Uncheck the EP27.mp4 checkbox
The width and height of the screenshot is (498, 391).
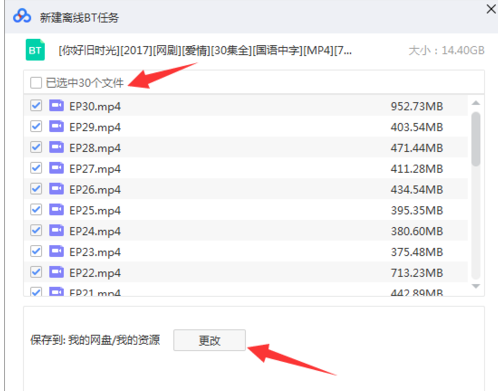tap(36, 168)
